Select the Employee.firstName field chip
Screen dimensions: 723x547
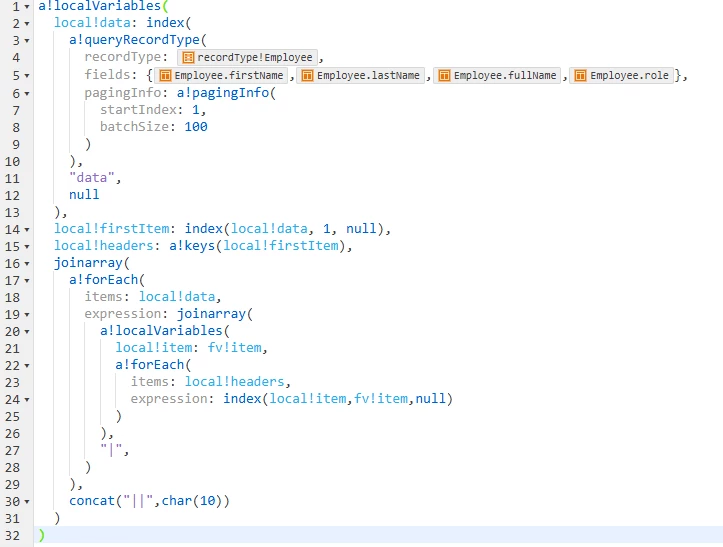pos(221,75)
